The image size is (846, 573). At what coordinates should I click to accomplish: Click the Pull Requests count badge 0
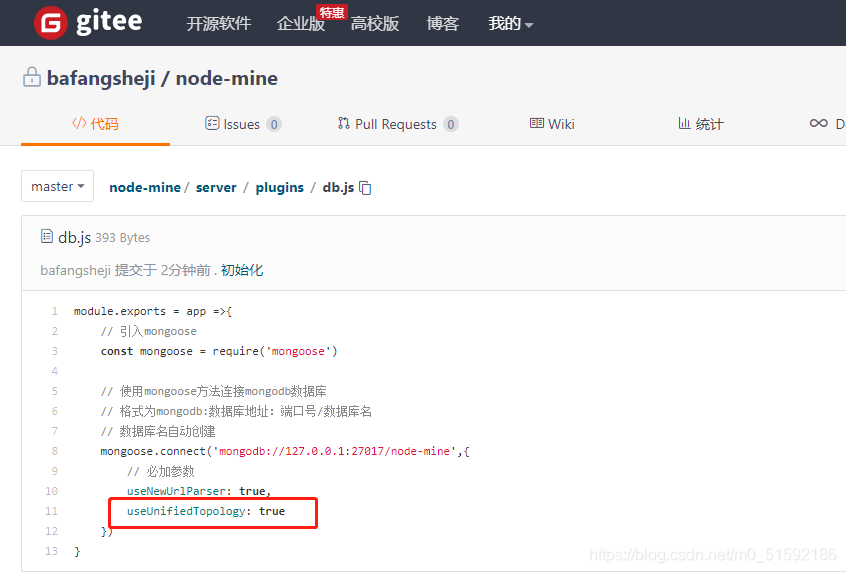(451, 124)
